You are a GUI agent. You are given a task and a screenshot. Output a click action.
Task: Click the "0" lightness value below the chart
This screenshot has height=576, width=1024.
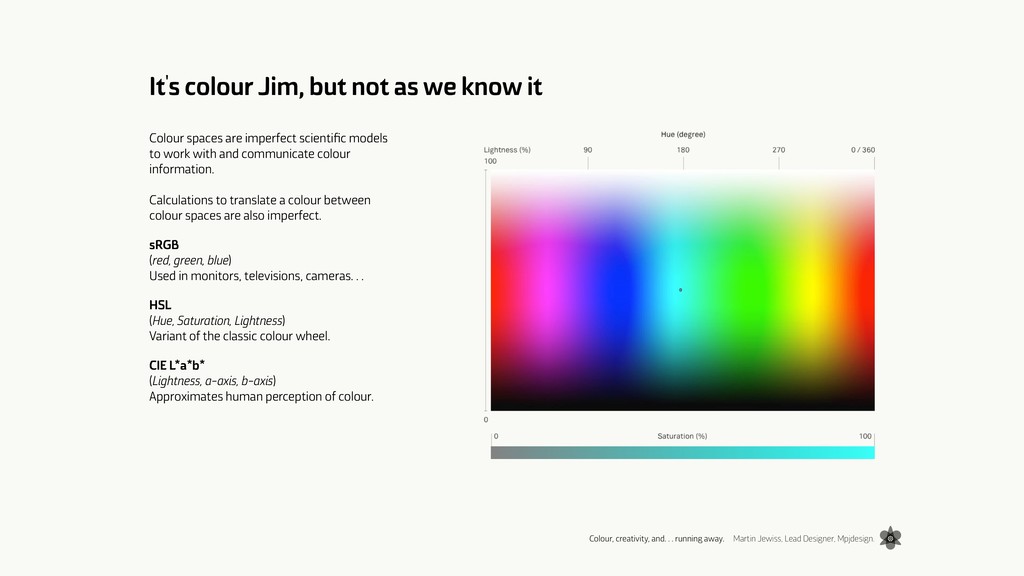(486, 420)
